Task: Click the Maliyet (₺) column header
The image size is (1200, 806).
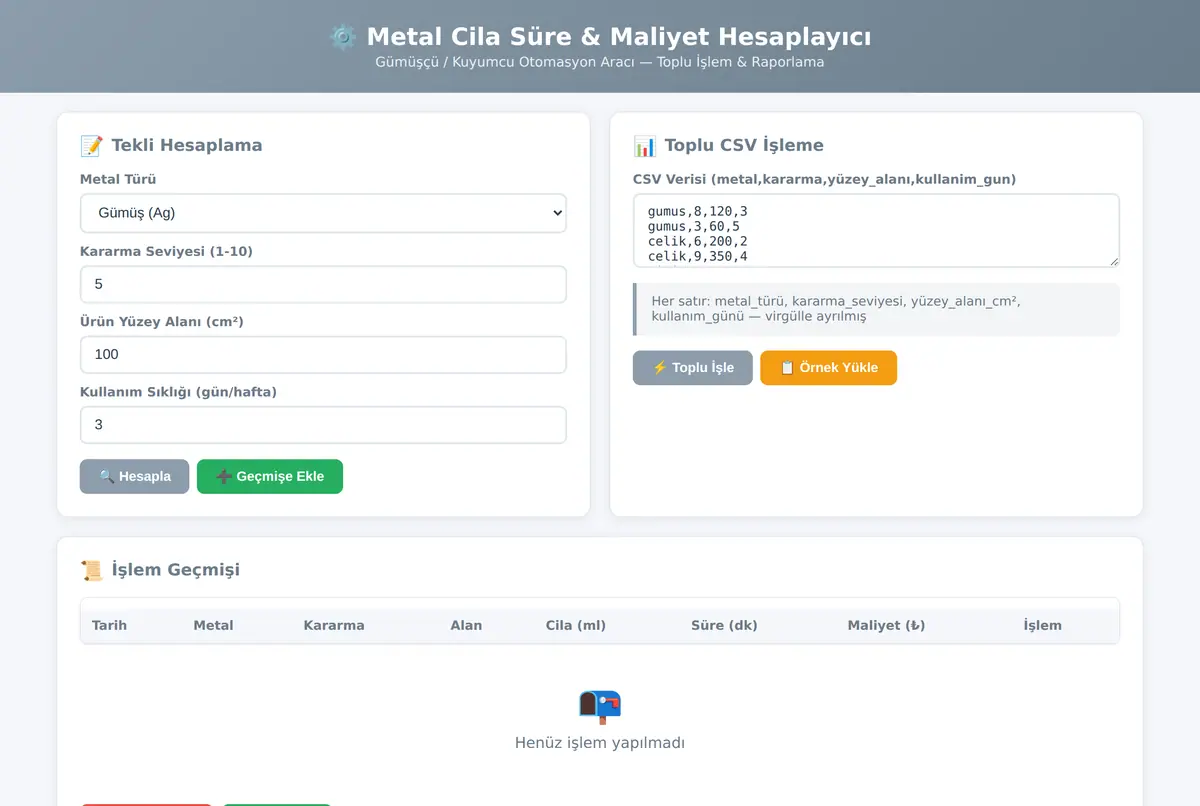Action: 886,626
